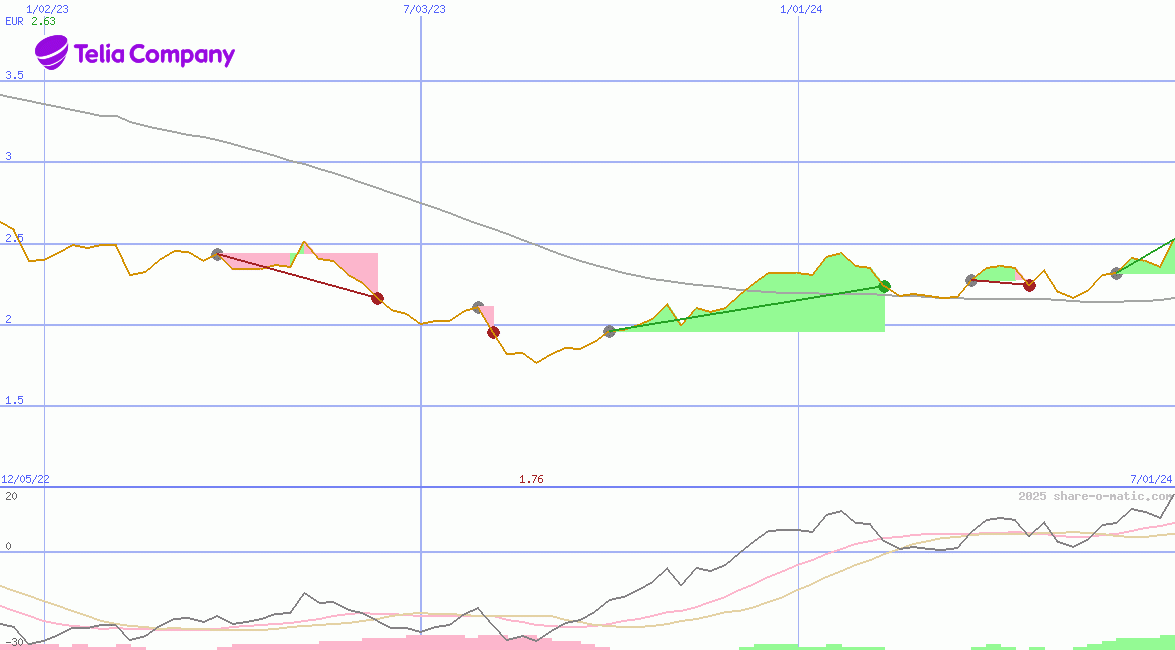The height and width of the screenshot is (650, 1175).
Task: Click the rightmost red marker on the price line
Action: (x=1029, y=285)
